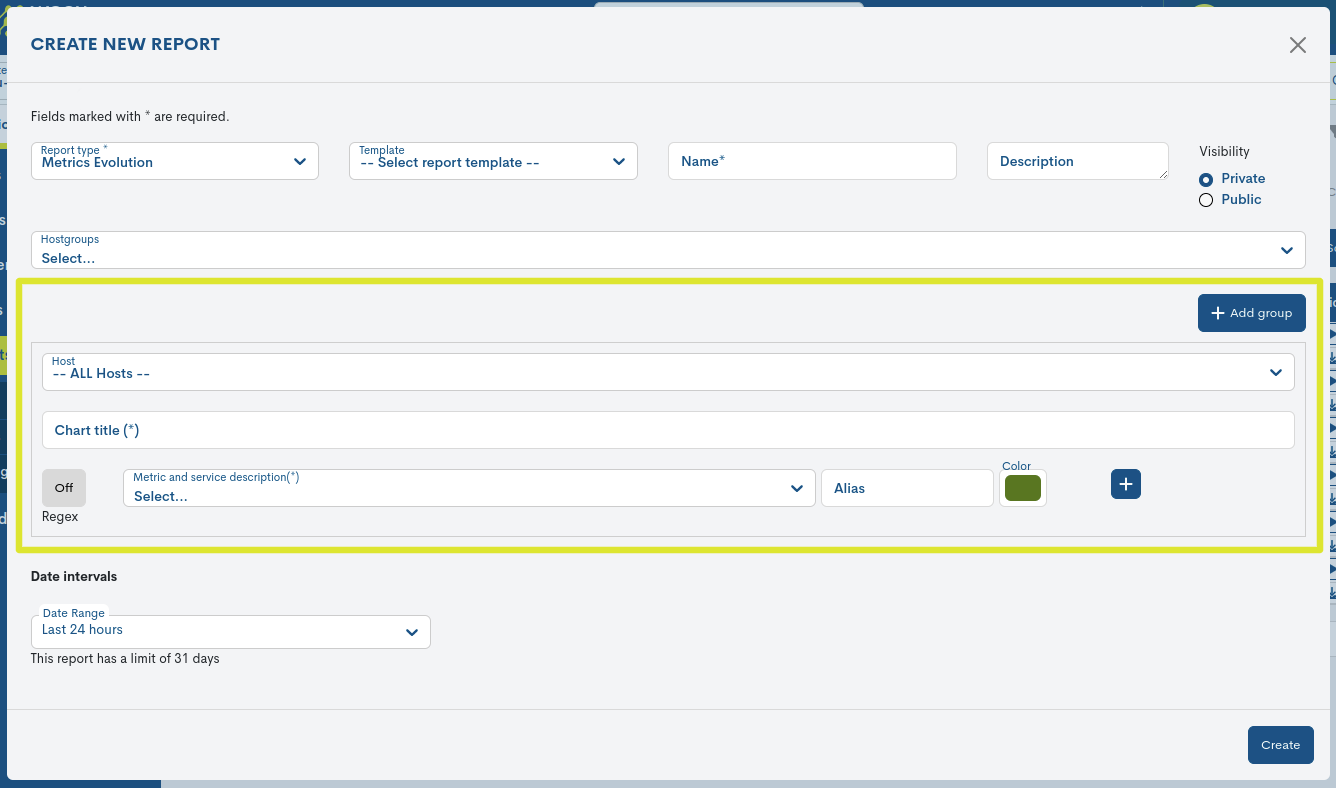Click the Report type chevron arrow
Screen dimensions: 1336x788
click(300, 161)
